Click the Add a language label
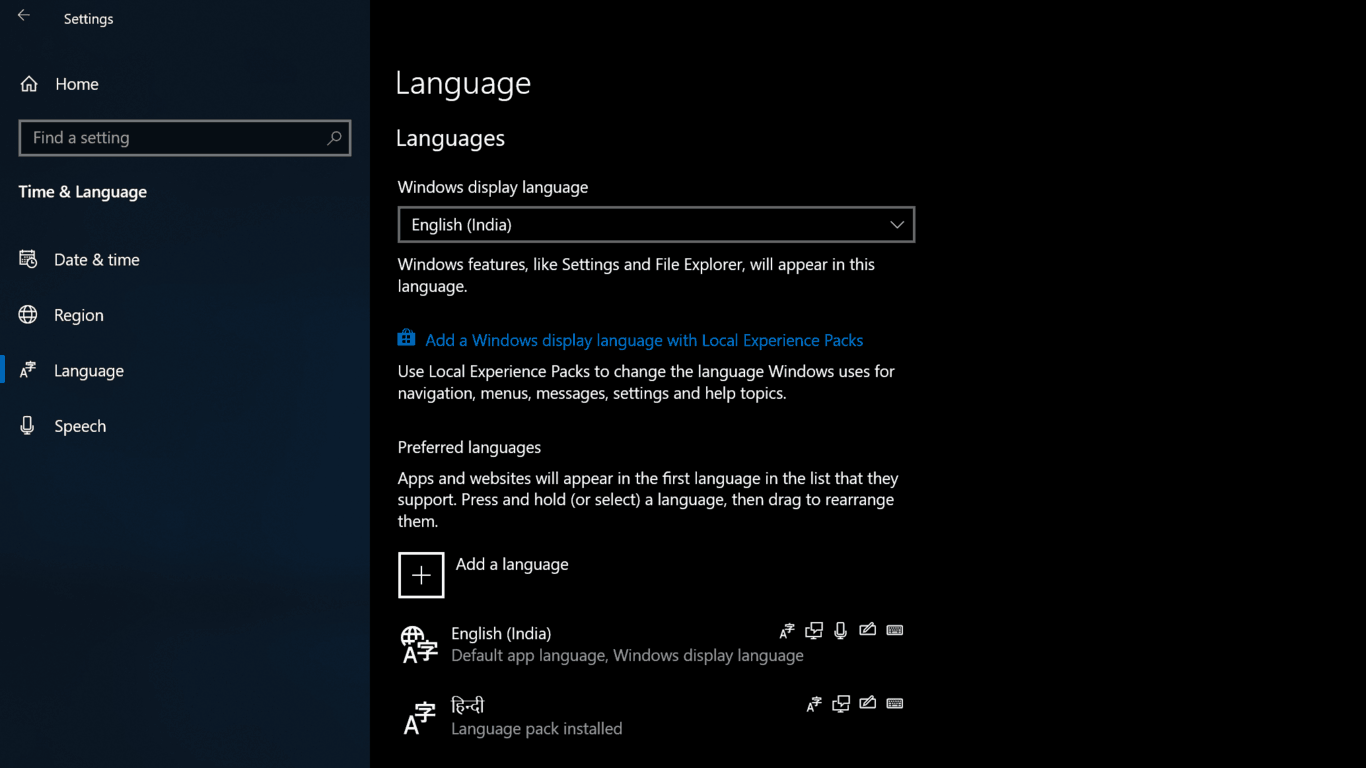1366x768 pixels. click(x=512, y=564)
